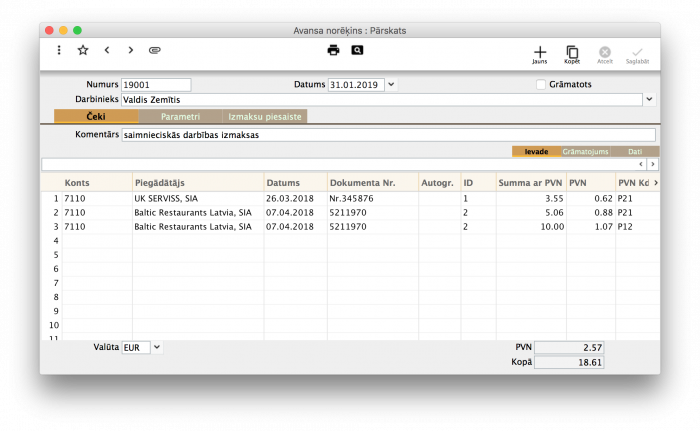This screenshot has width=700, height=431.
Task: Duplicate the record with Kopēt
Action: coord(572,54)
